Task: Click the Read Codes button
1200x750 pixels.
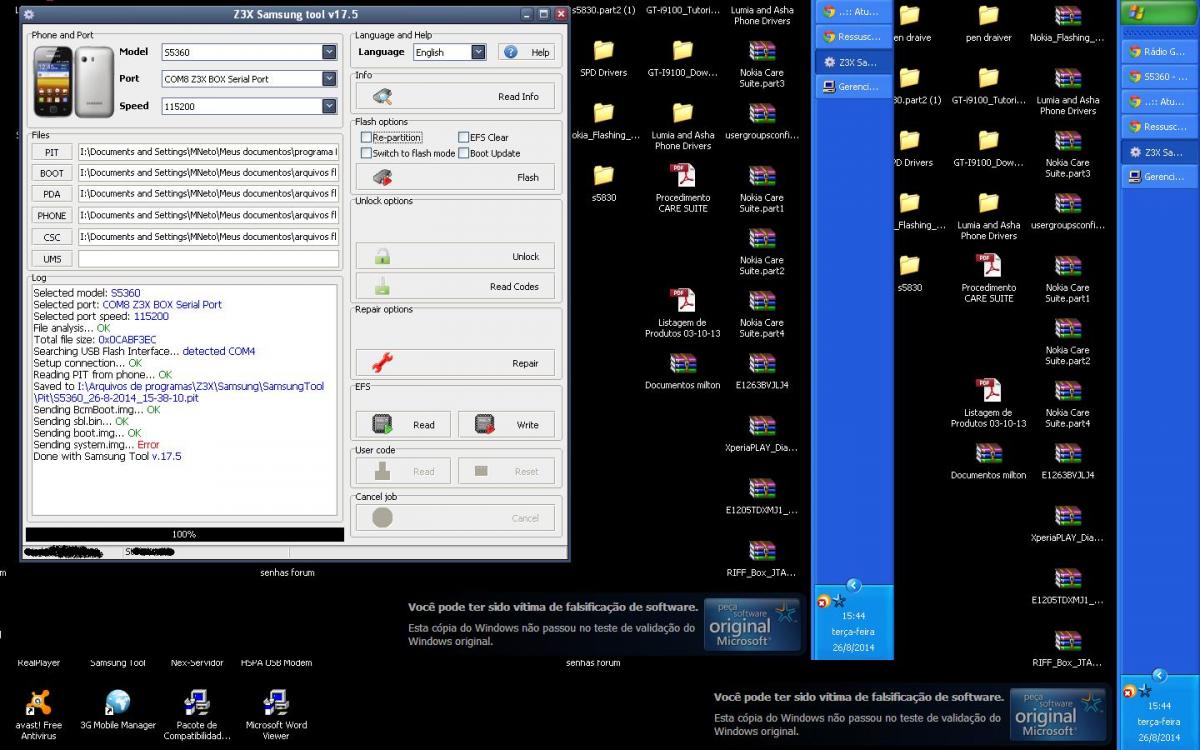Action: coord(454,287)
